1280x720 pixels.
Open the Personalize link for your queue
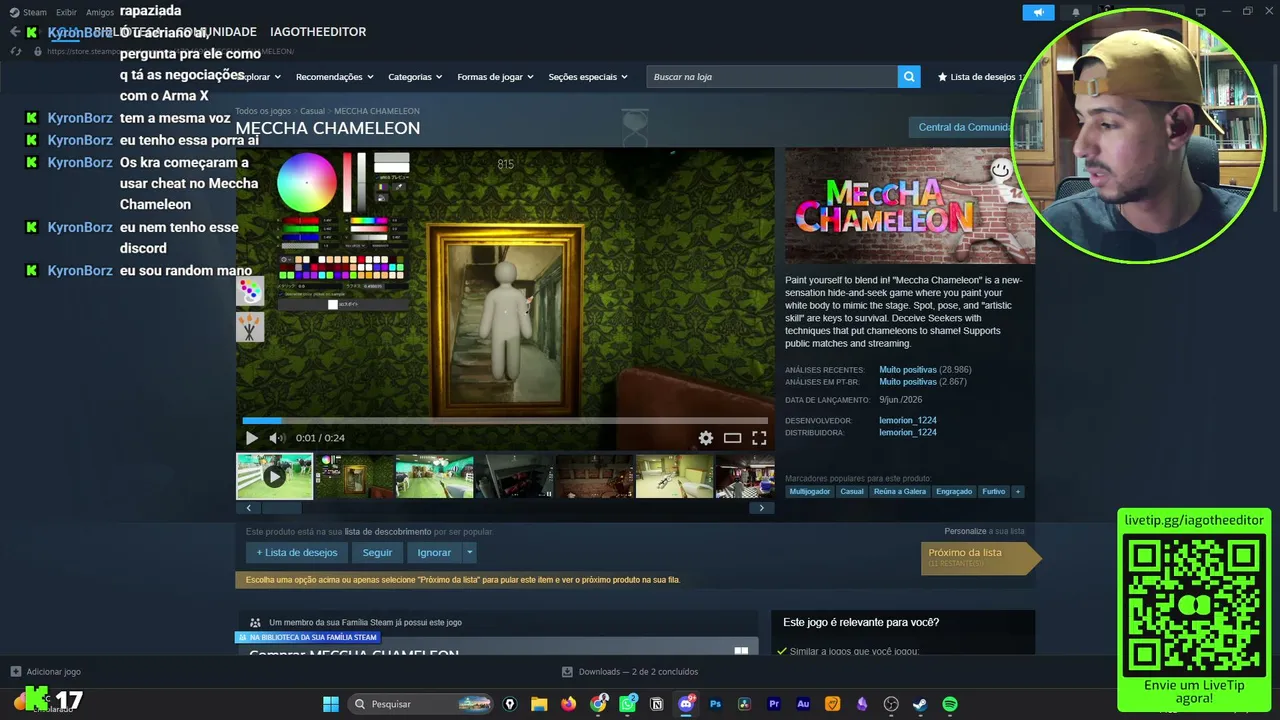[965, 531]
